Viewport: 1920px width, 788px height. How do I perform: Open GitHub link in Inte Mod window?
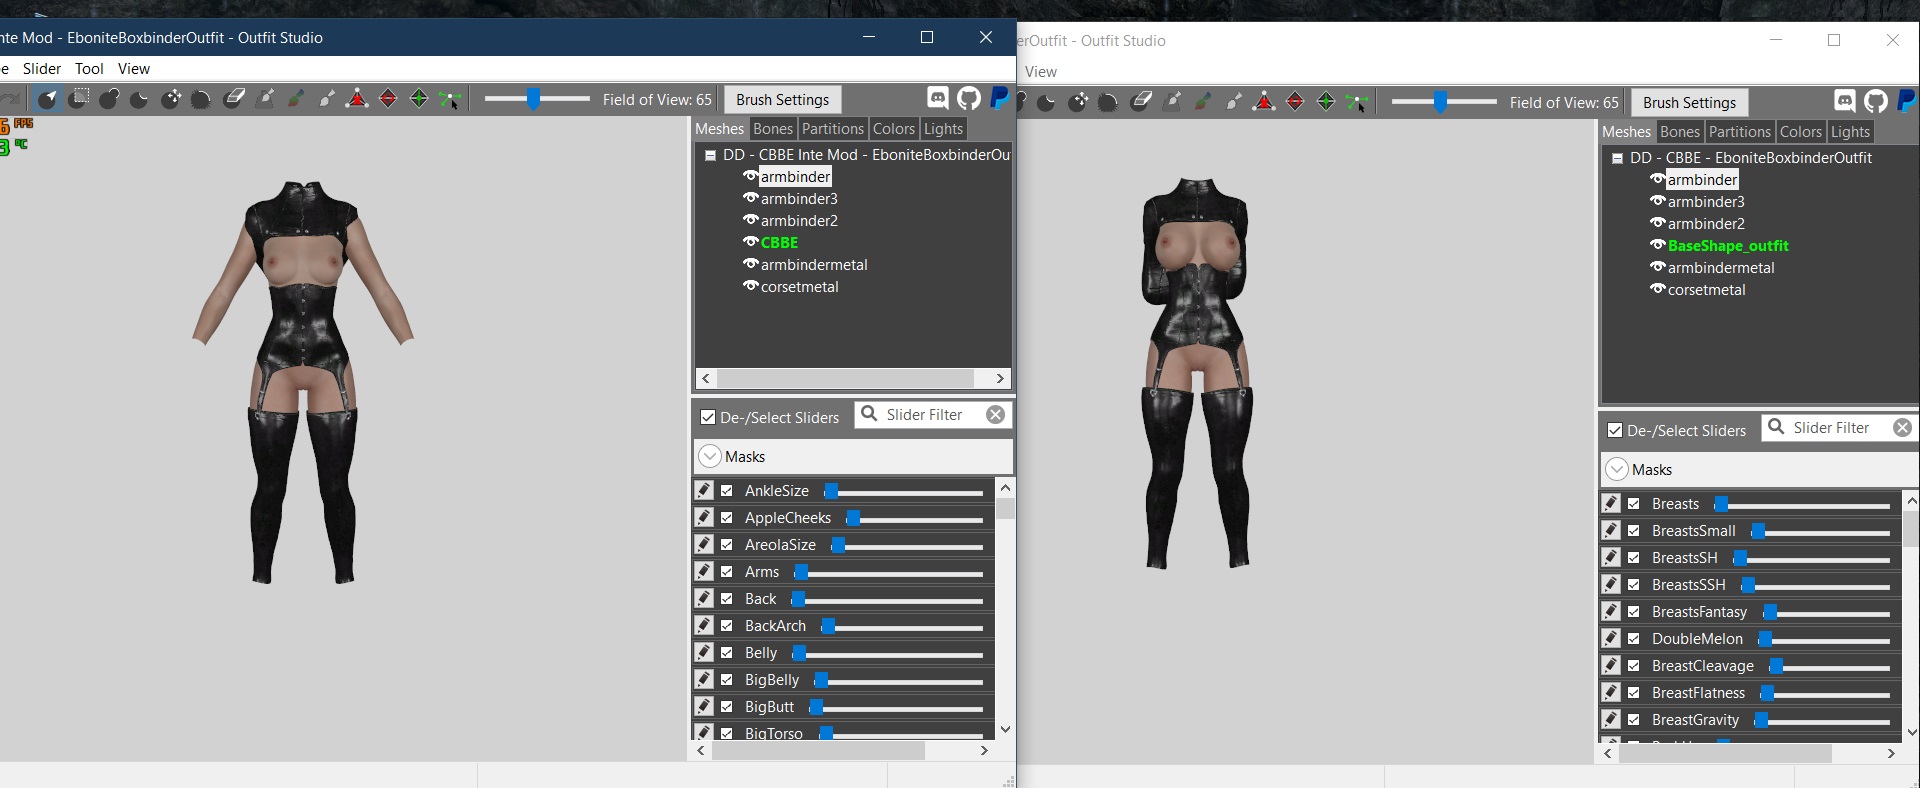[x=968, y=97]
